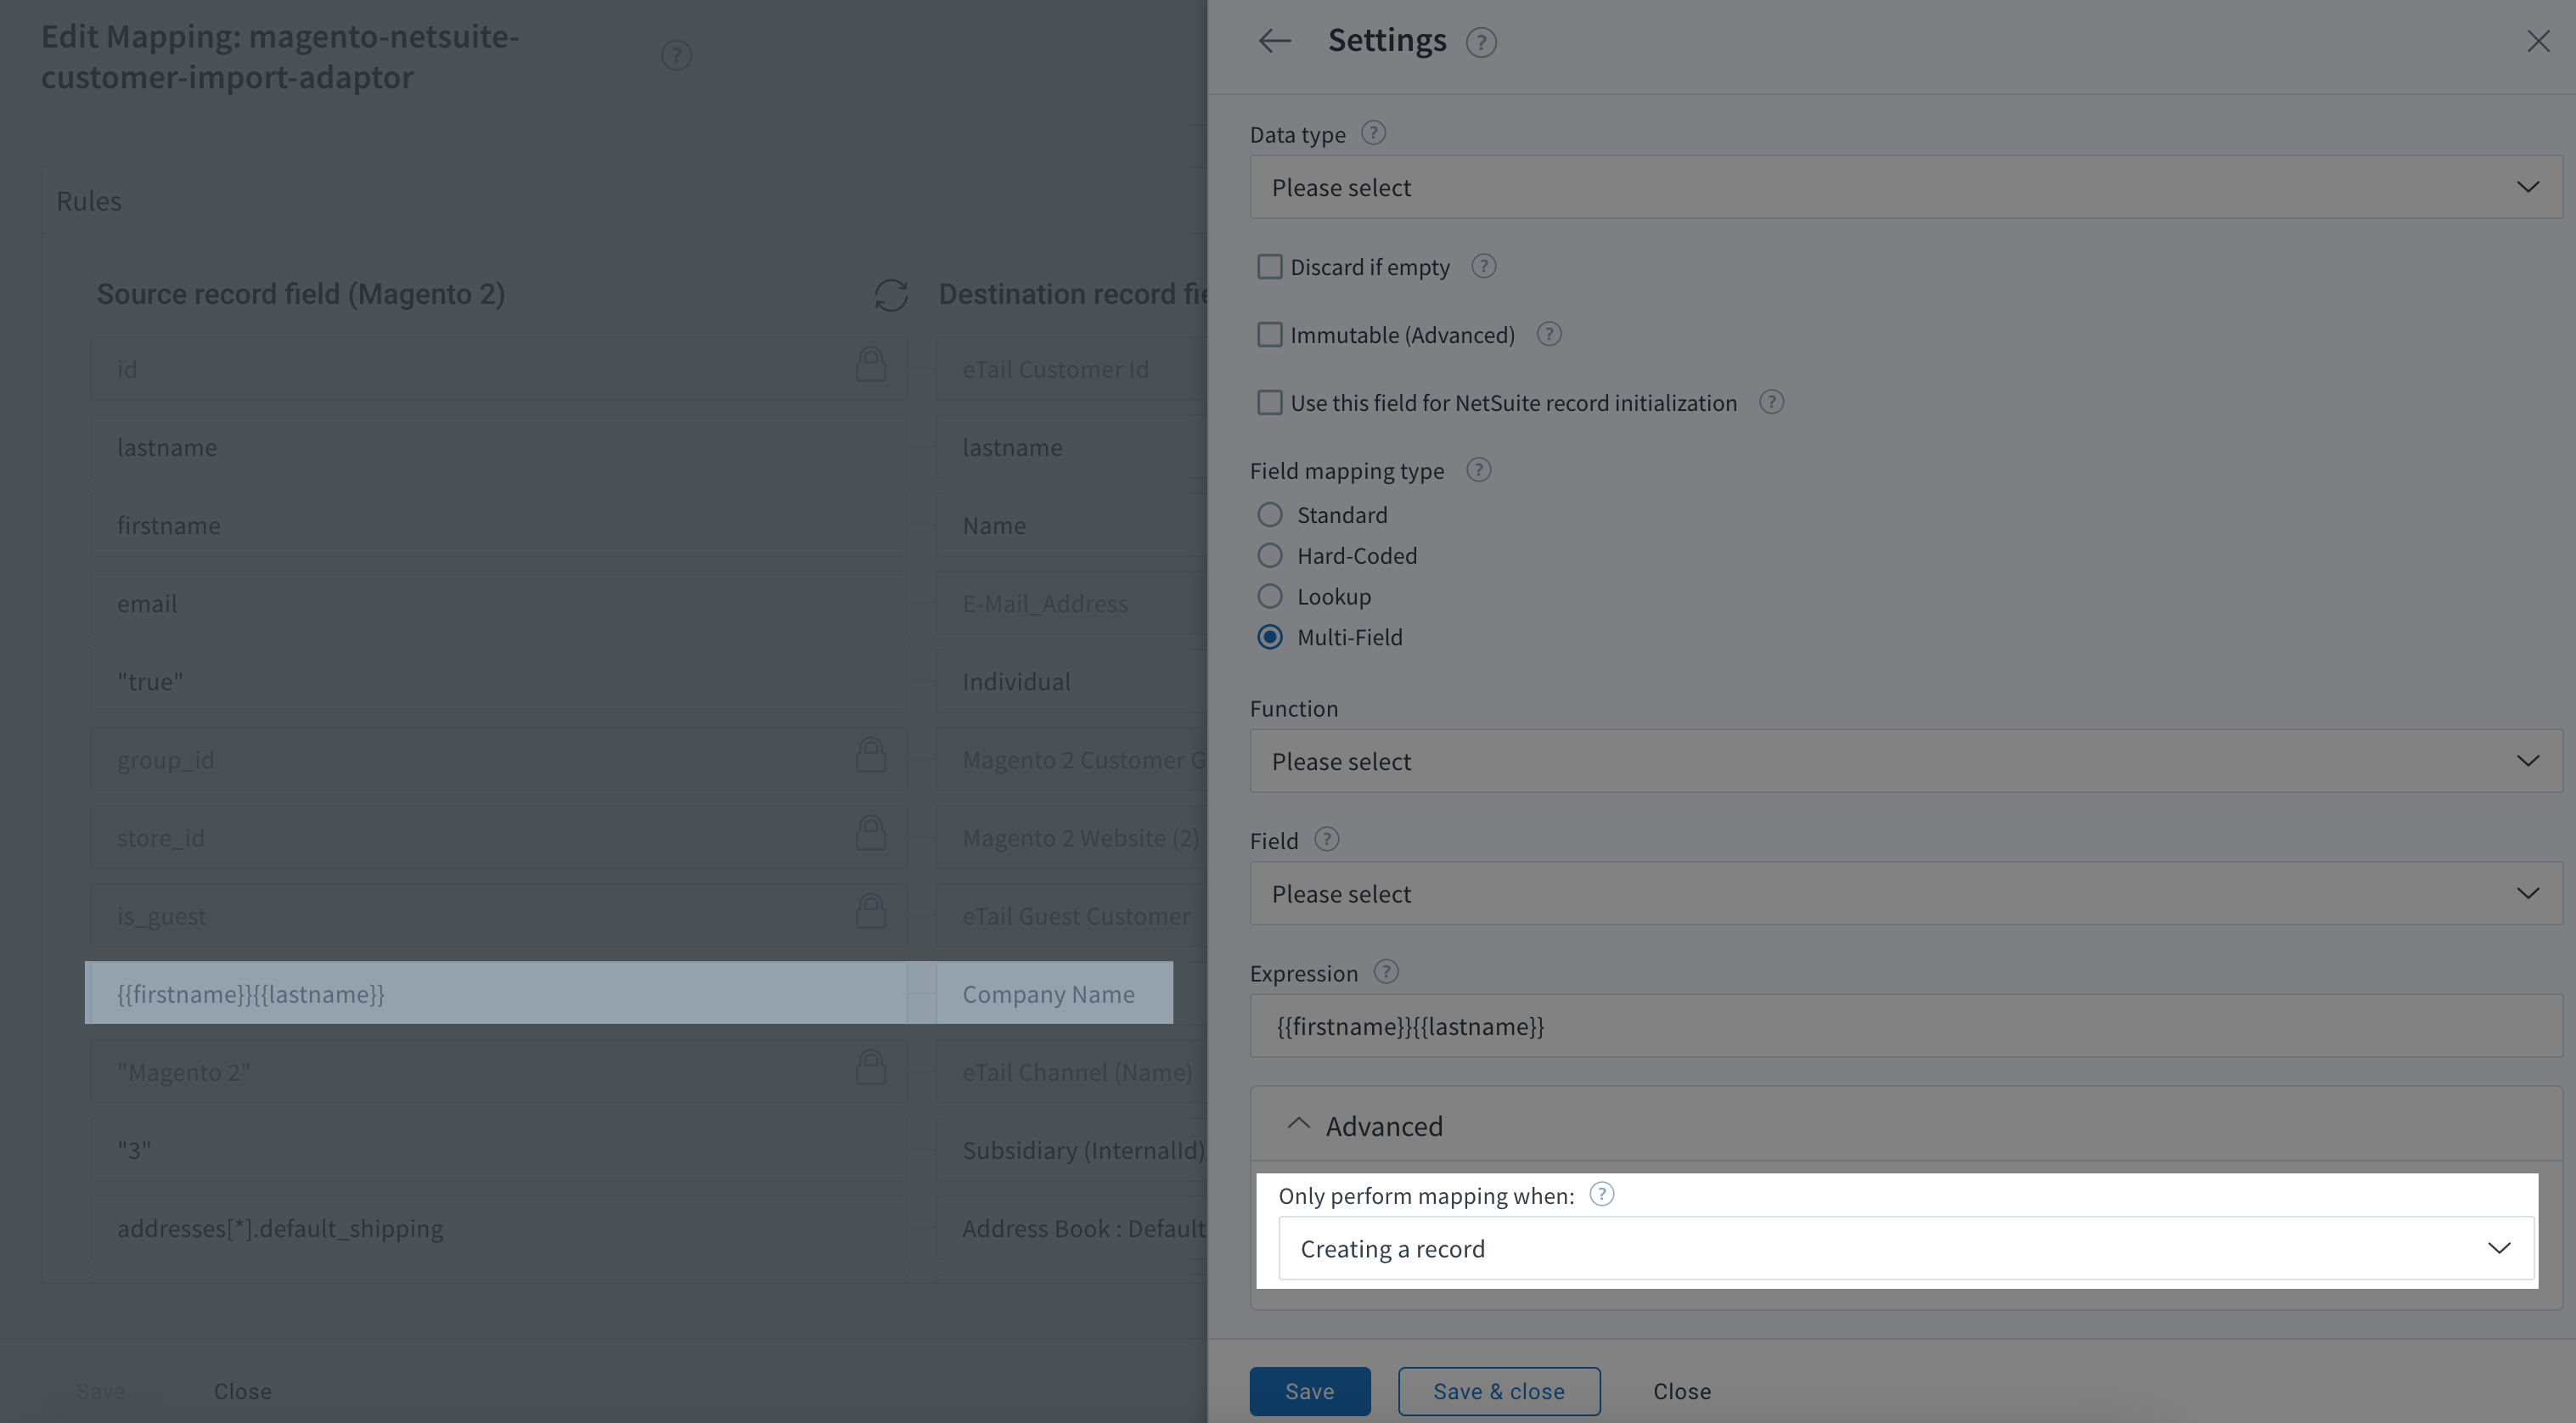Click the email source field
This screenshot has width=2576, height=1423.
498,604
